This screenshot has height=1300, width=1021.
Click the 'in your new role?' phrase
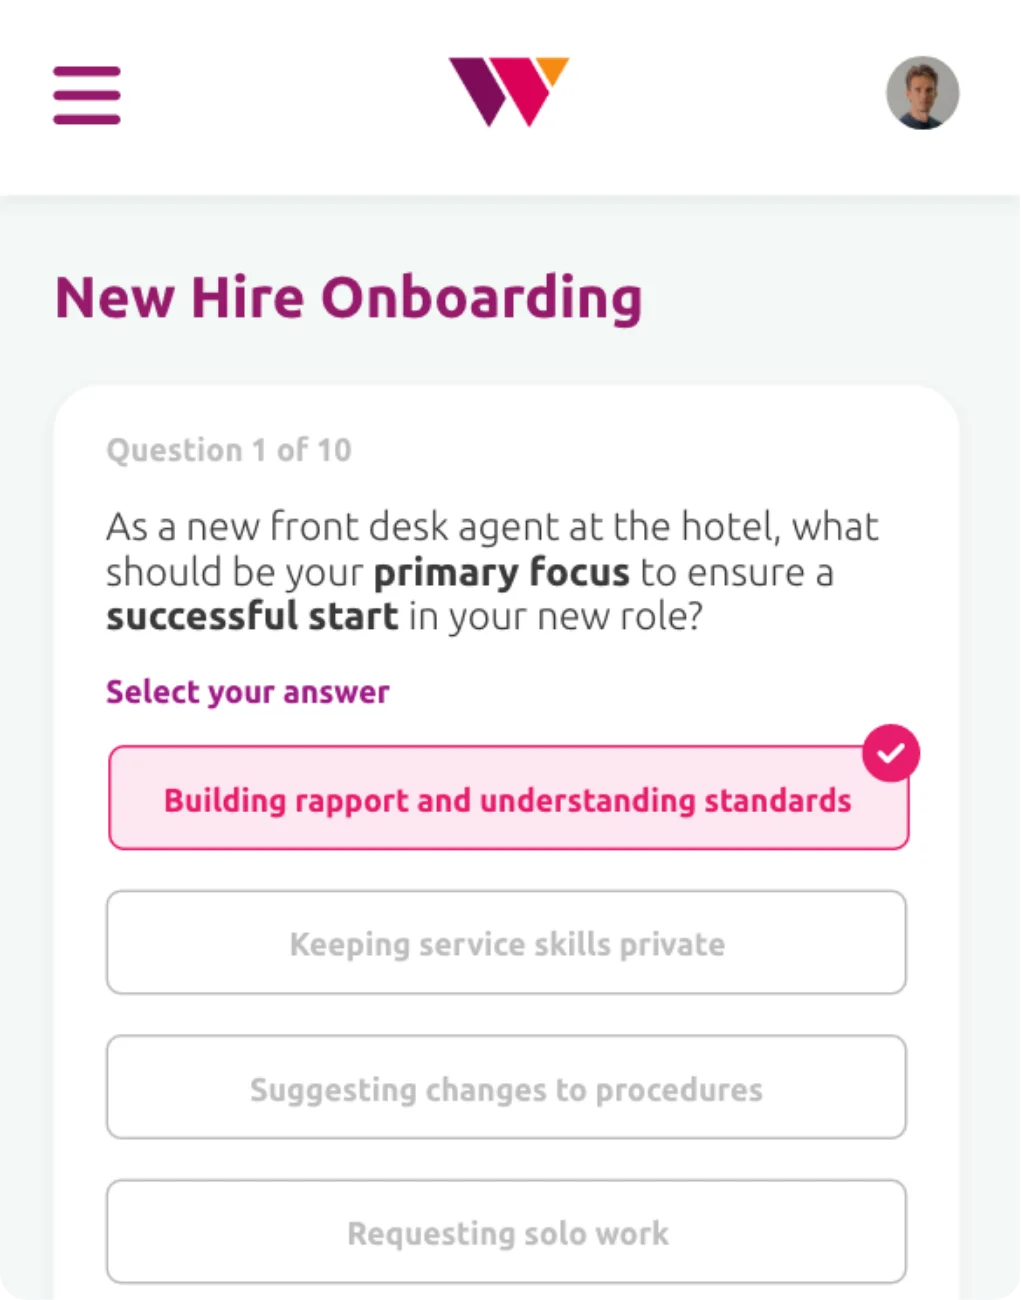pos(556,616)
